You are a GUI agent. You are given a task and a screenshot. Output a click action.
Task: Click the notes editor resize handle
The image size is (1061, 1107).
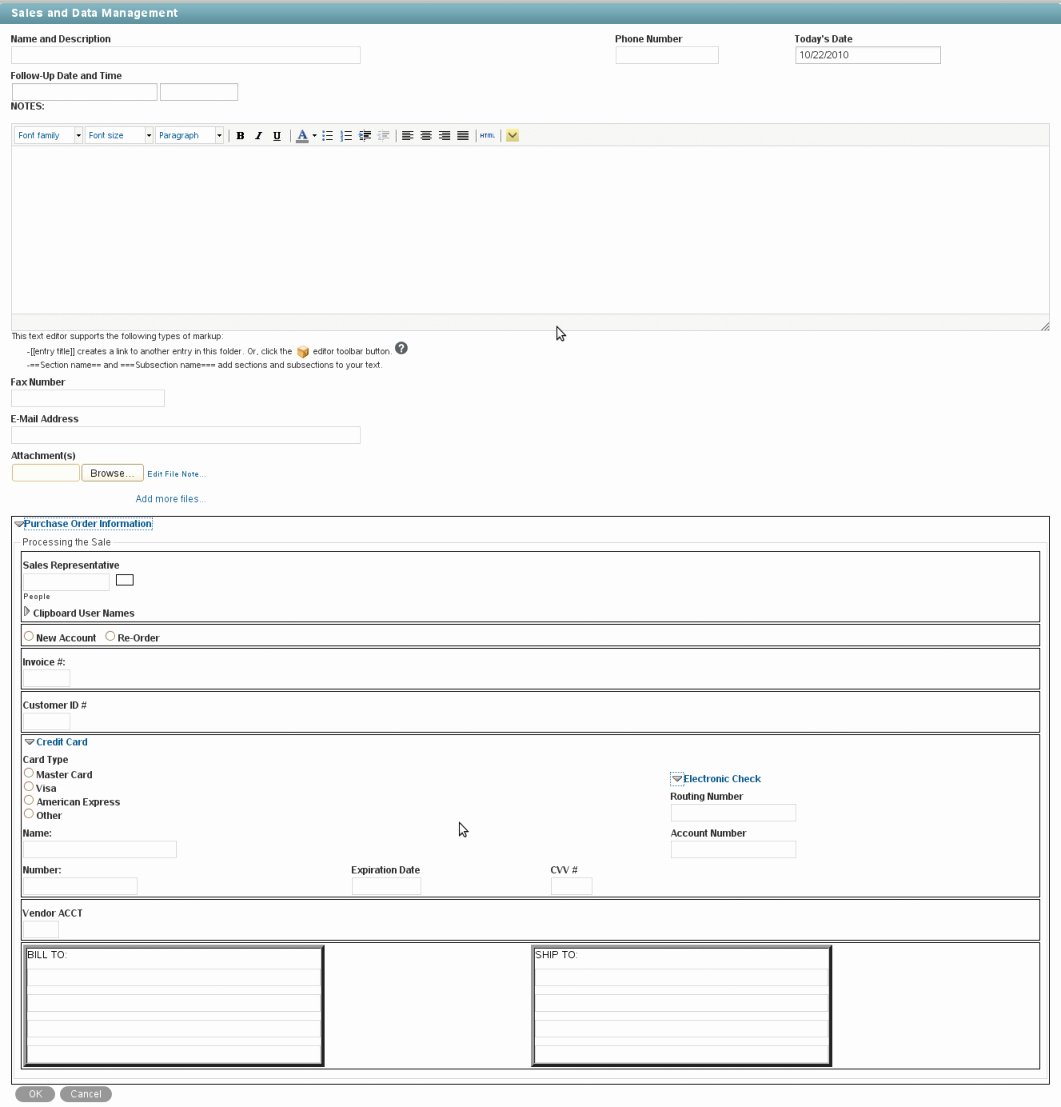[x=1044, y=325]
